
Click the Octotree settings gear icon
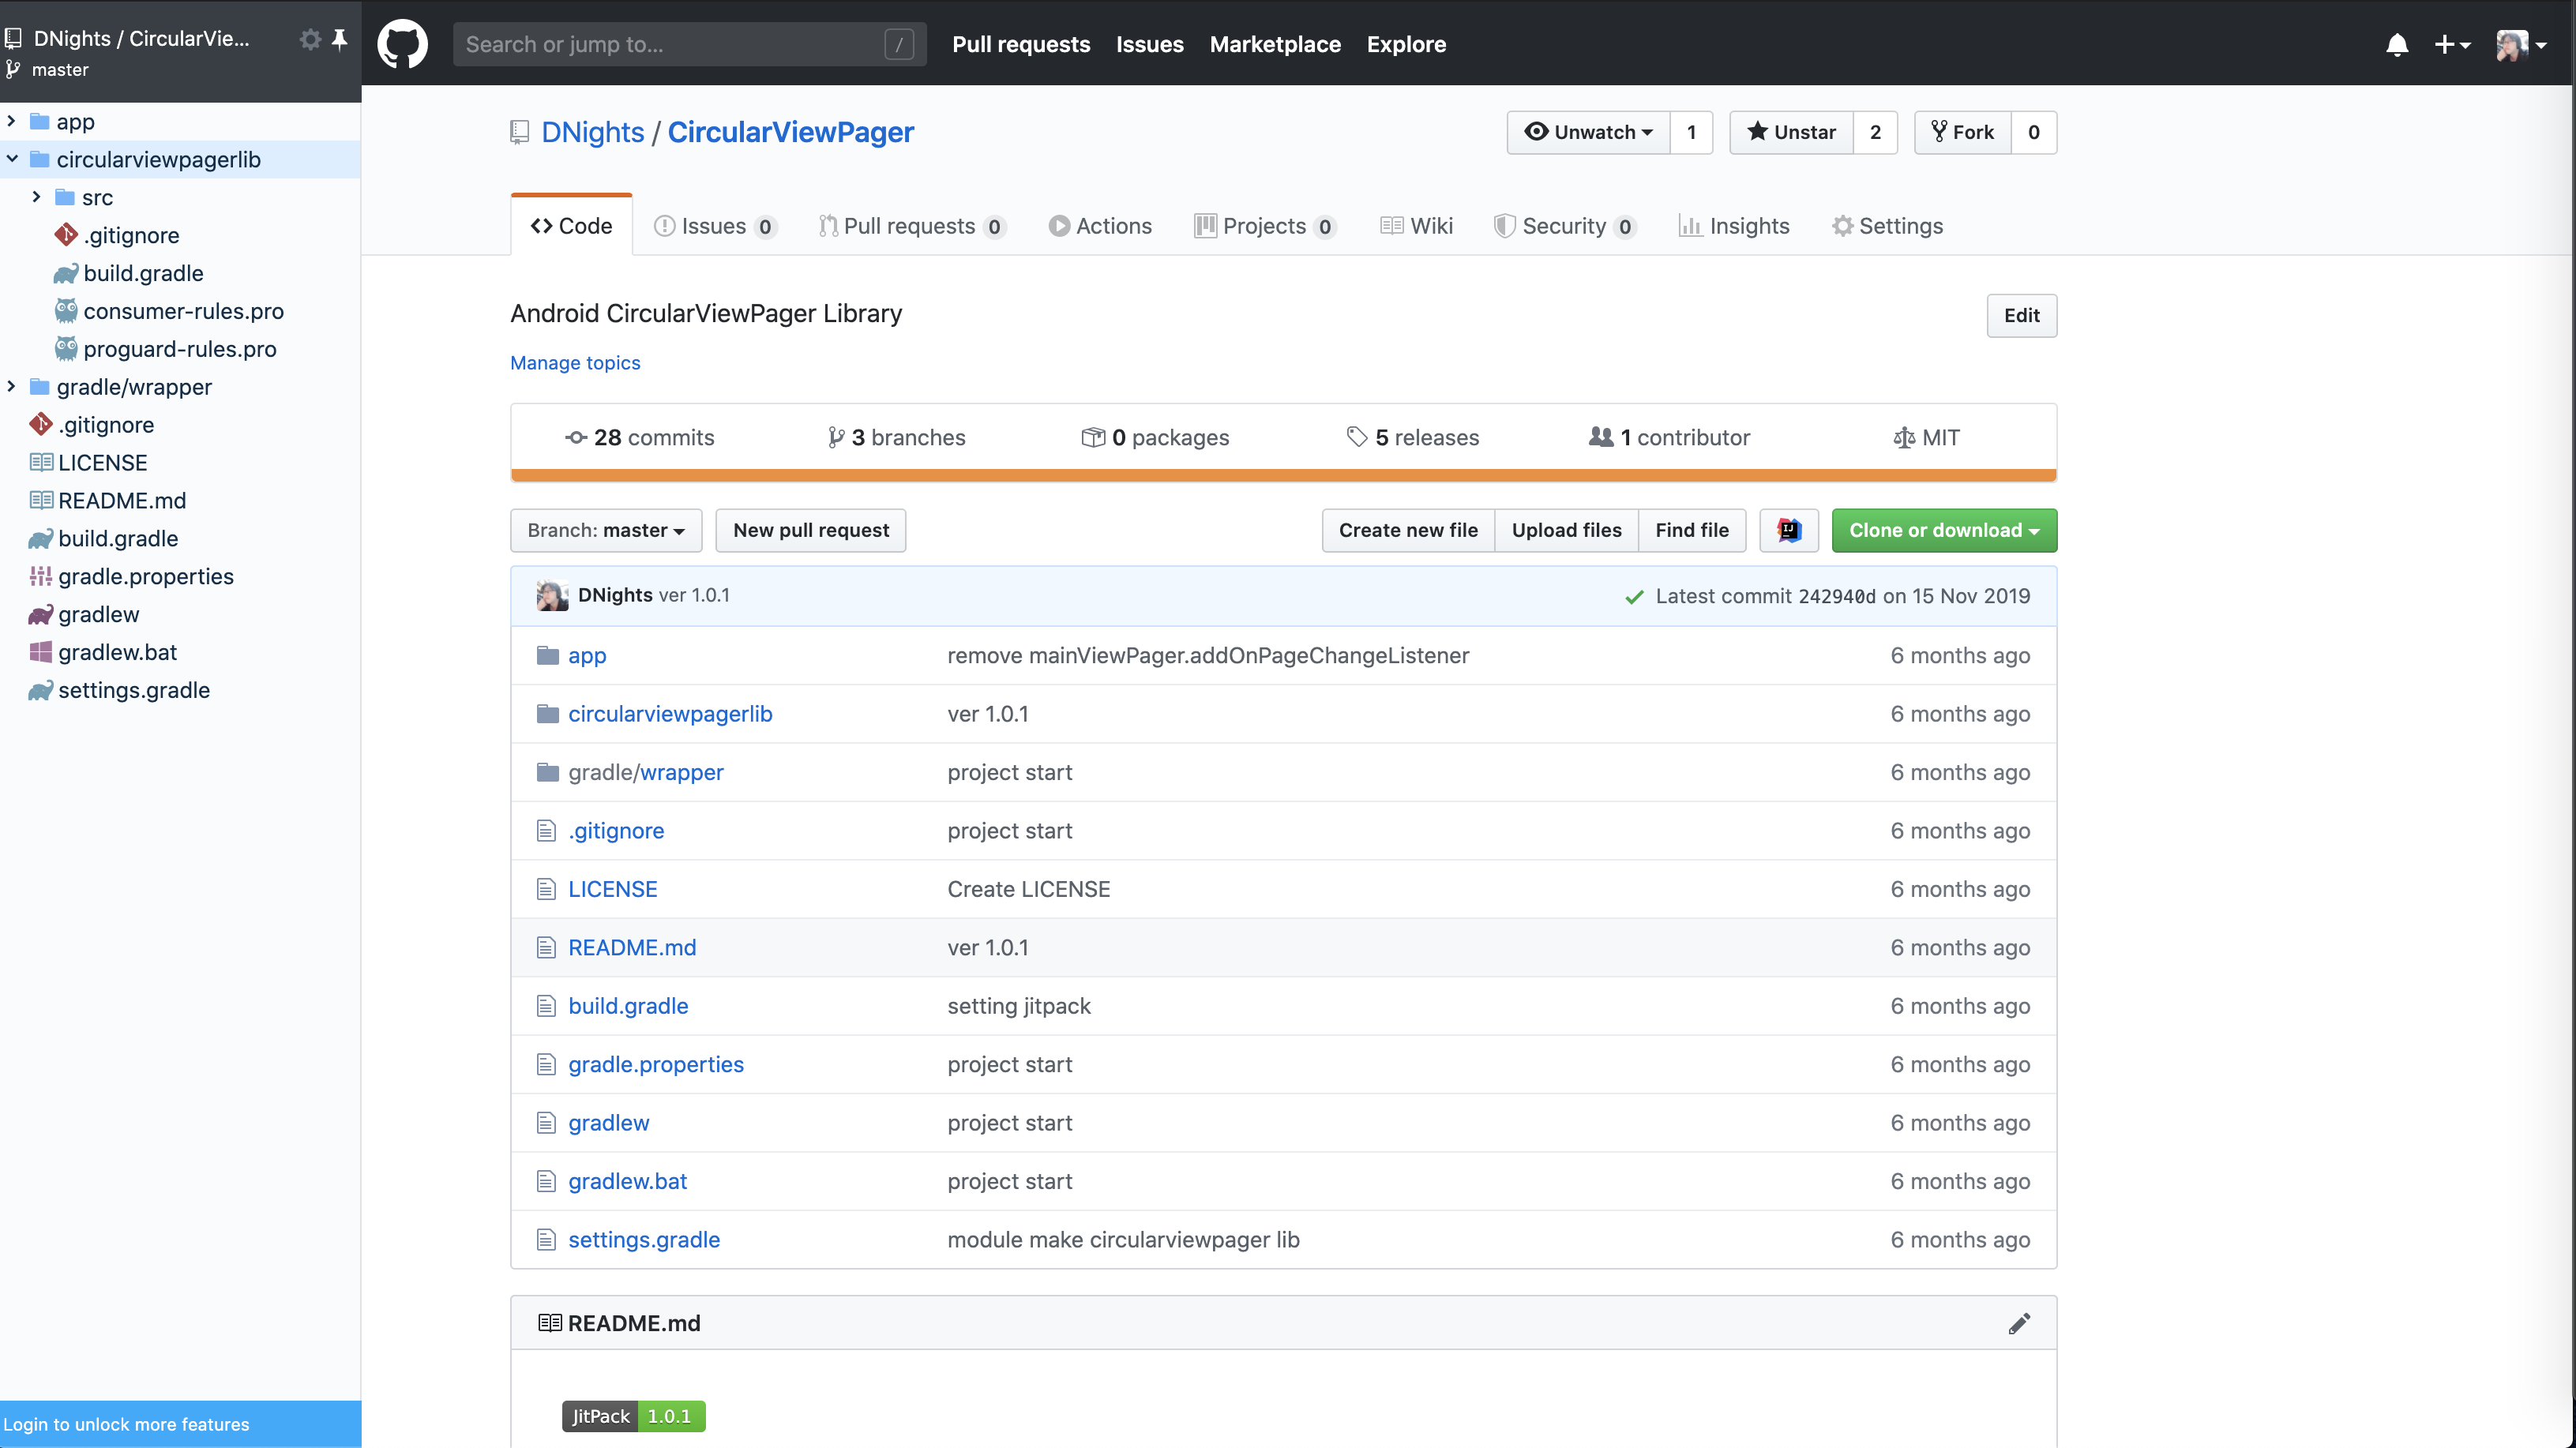click(x=310, y=39)
